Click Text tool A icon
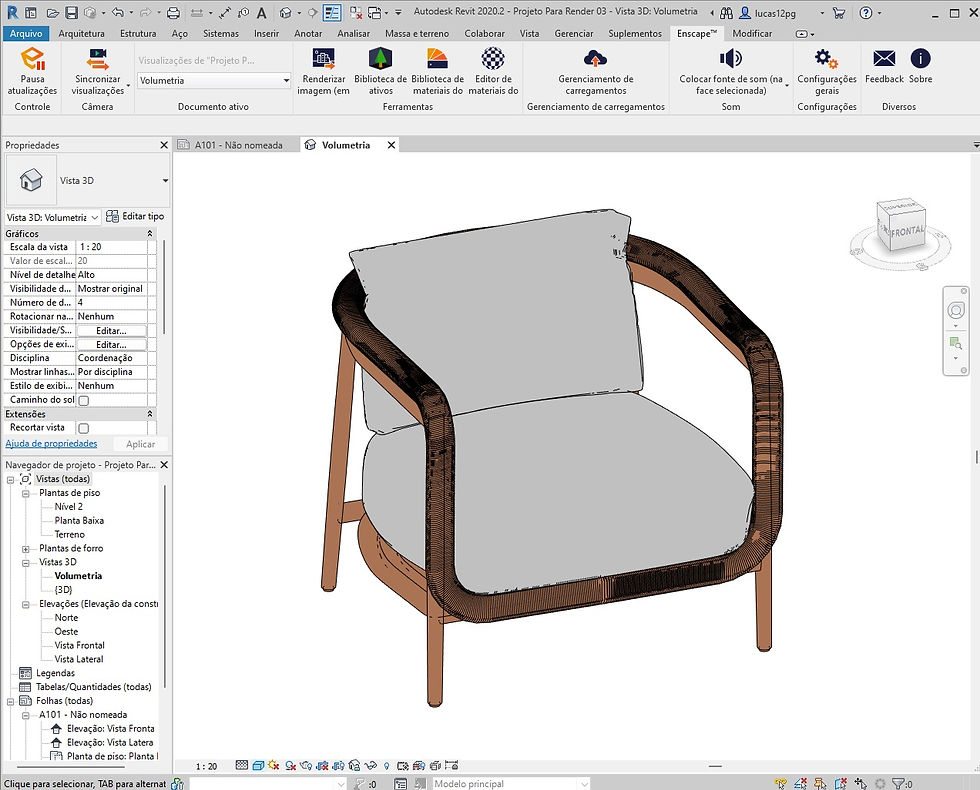The height and width of the screenshot is (790, 980). point(262,12)
